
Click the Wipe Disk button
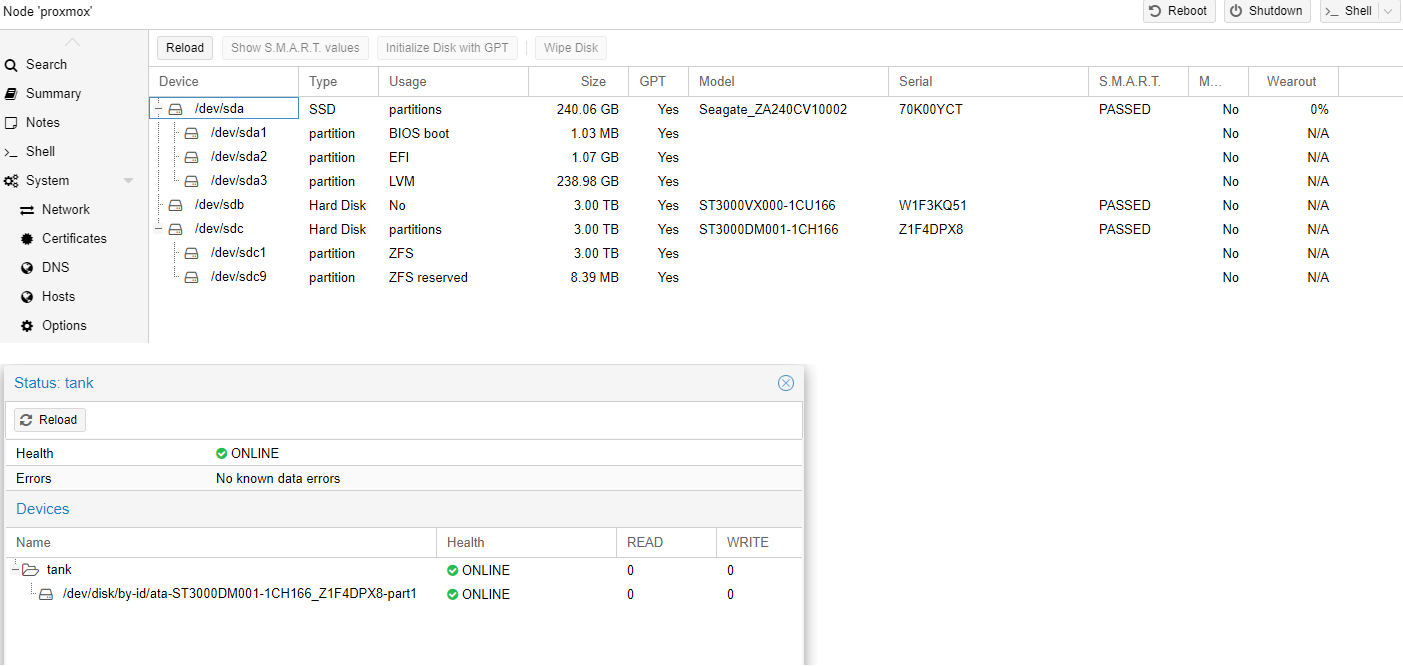click(x=571, y=47)
